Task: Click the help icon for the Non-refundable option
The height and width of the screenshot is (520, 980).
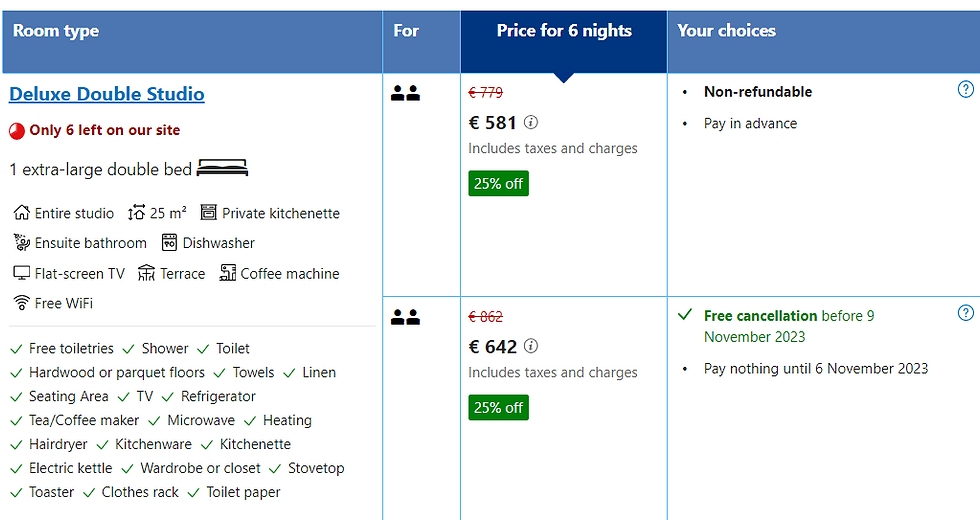Action: click(x=965, y=90)
